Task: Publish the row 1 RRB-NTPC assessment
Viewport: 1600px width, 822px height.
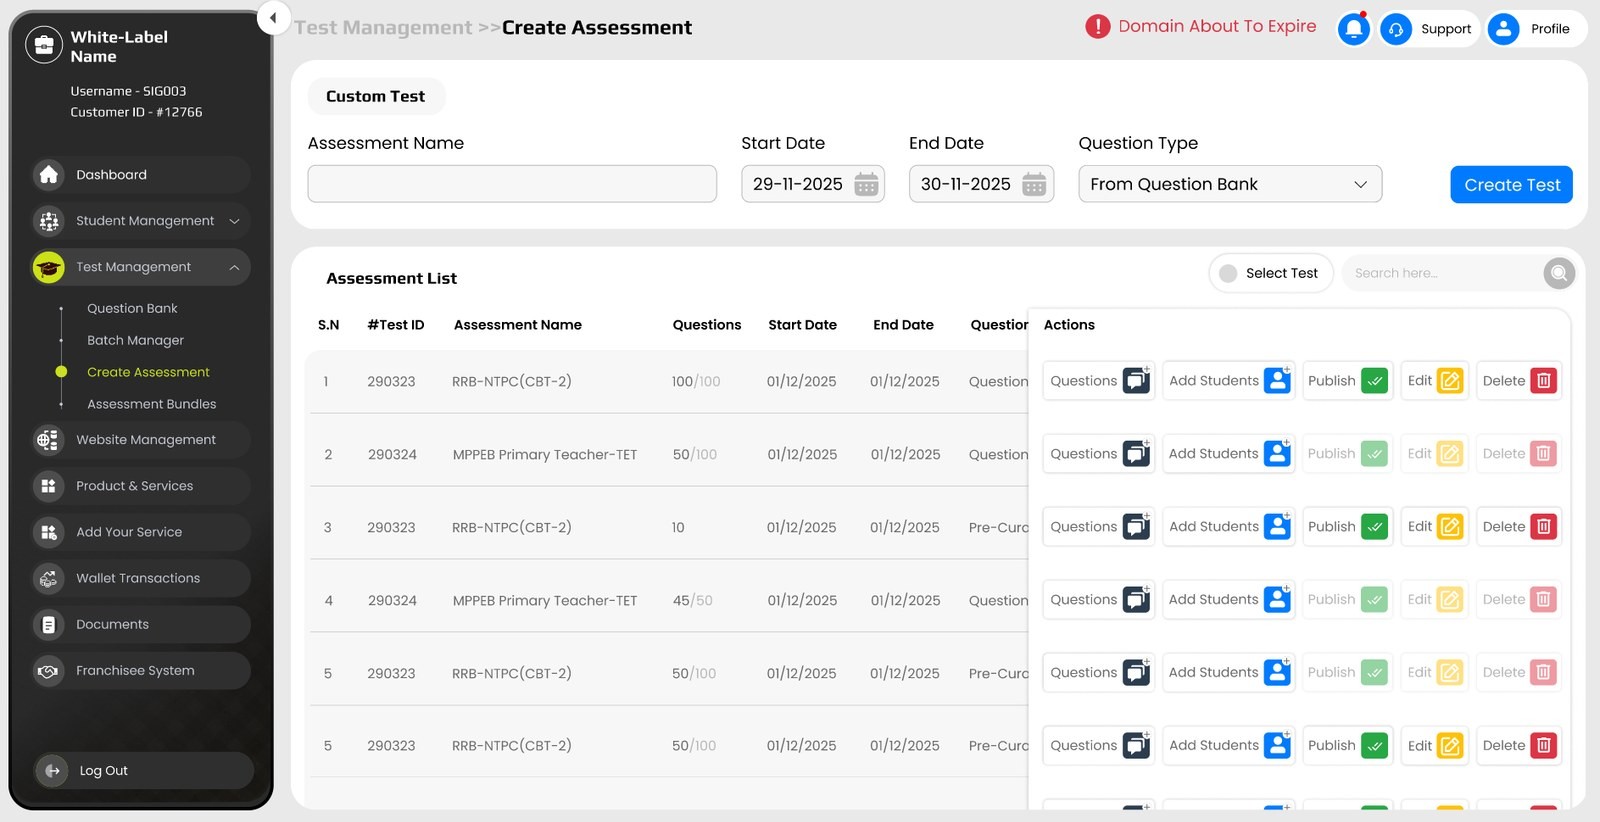Action: (x=1347, y=381)
